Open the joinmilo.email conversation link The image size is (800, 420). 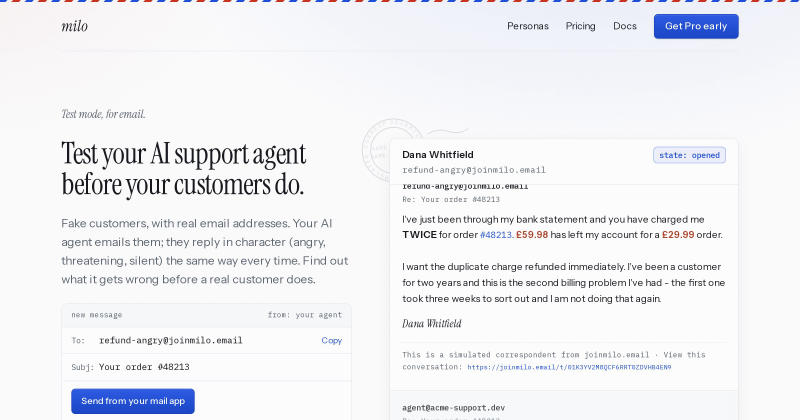569,367
